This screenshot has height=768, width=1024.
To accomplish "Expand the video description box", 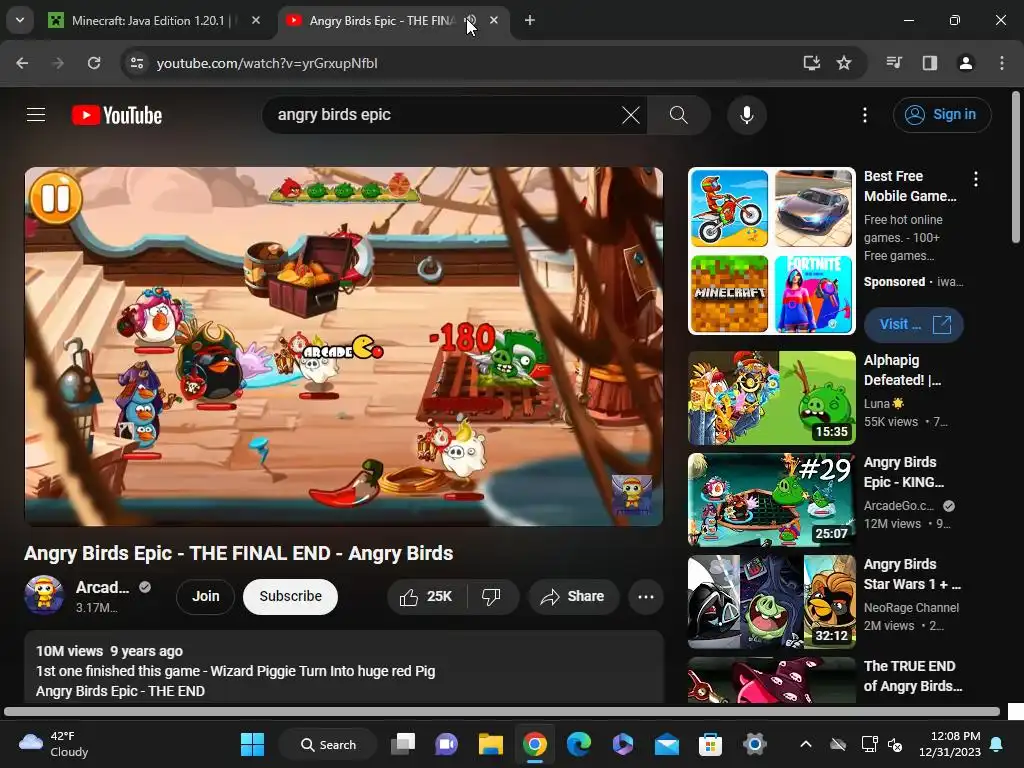I will pyautogui.click(x=344, y=667).
